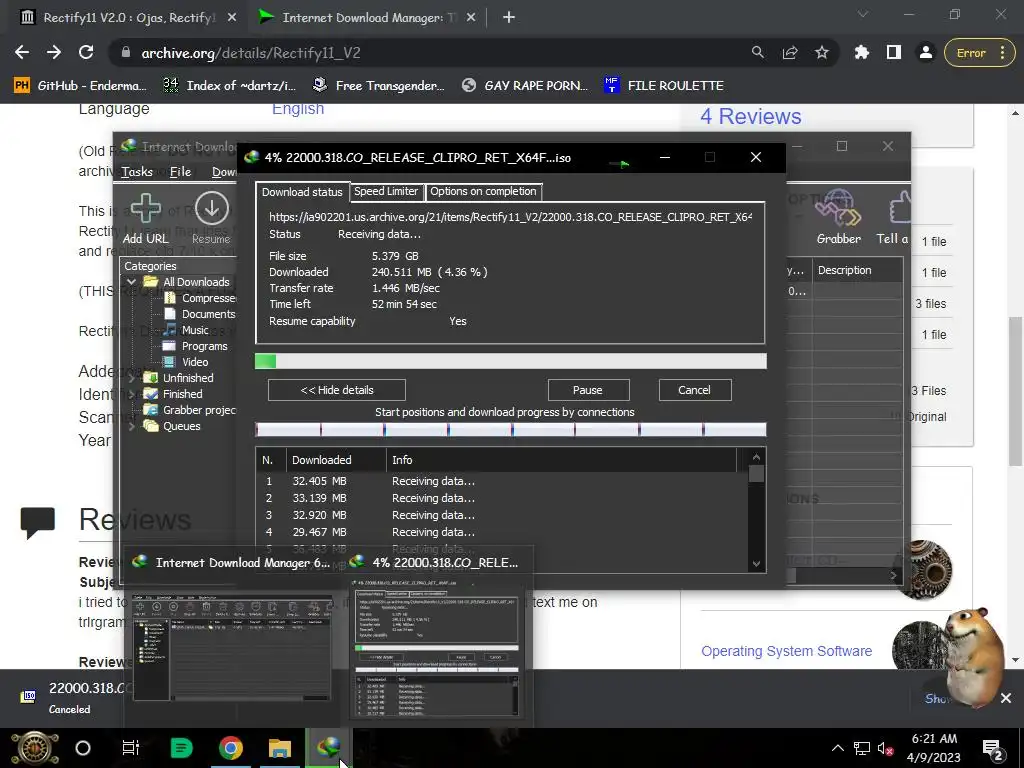This screenshot has height=768, width=1024.
Task: Cancel the ISO download
Action: [694, 390]
